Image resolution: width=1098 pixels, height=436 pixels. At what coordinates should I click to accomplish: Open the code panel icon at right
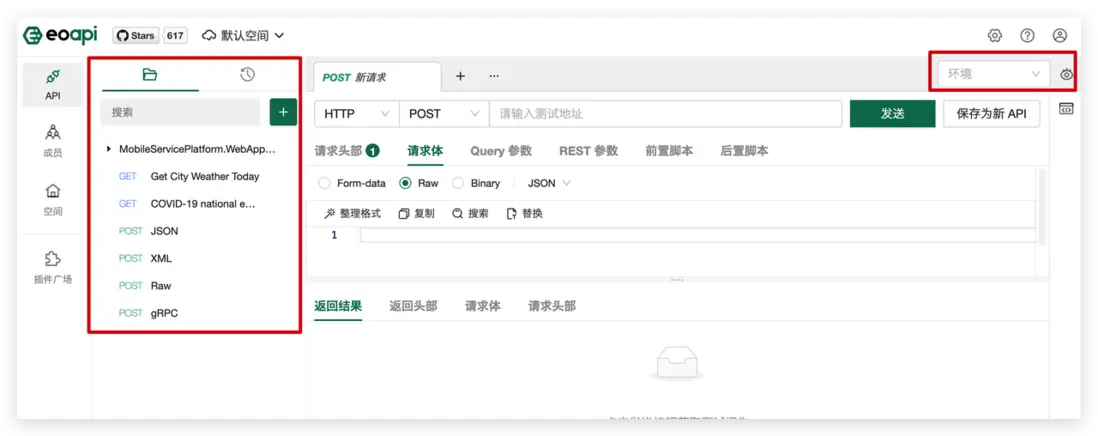pos(1066,108)
